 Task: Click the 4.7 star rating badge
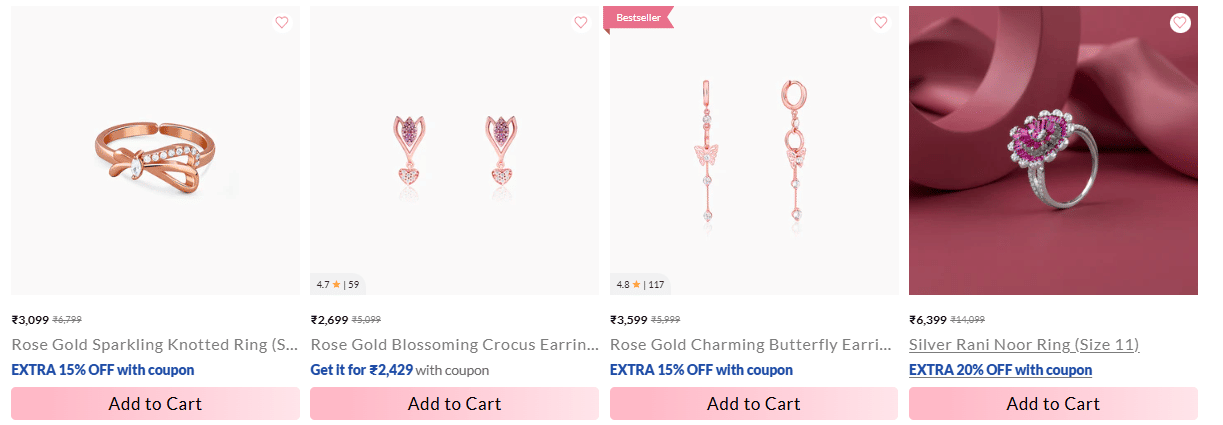338,284
